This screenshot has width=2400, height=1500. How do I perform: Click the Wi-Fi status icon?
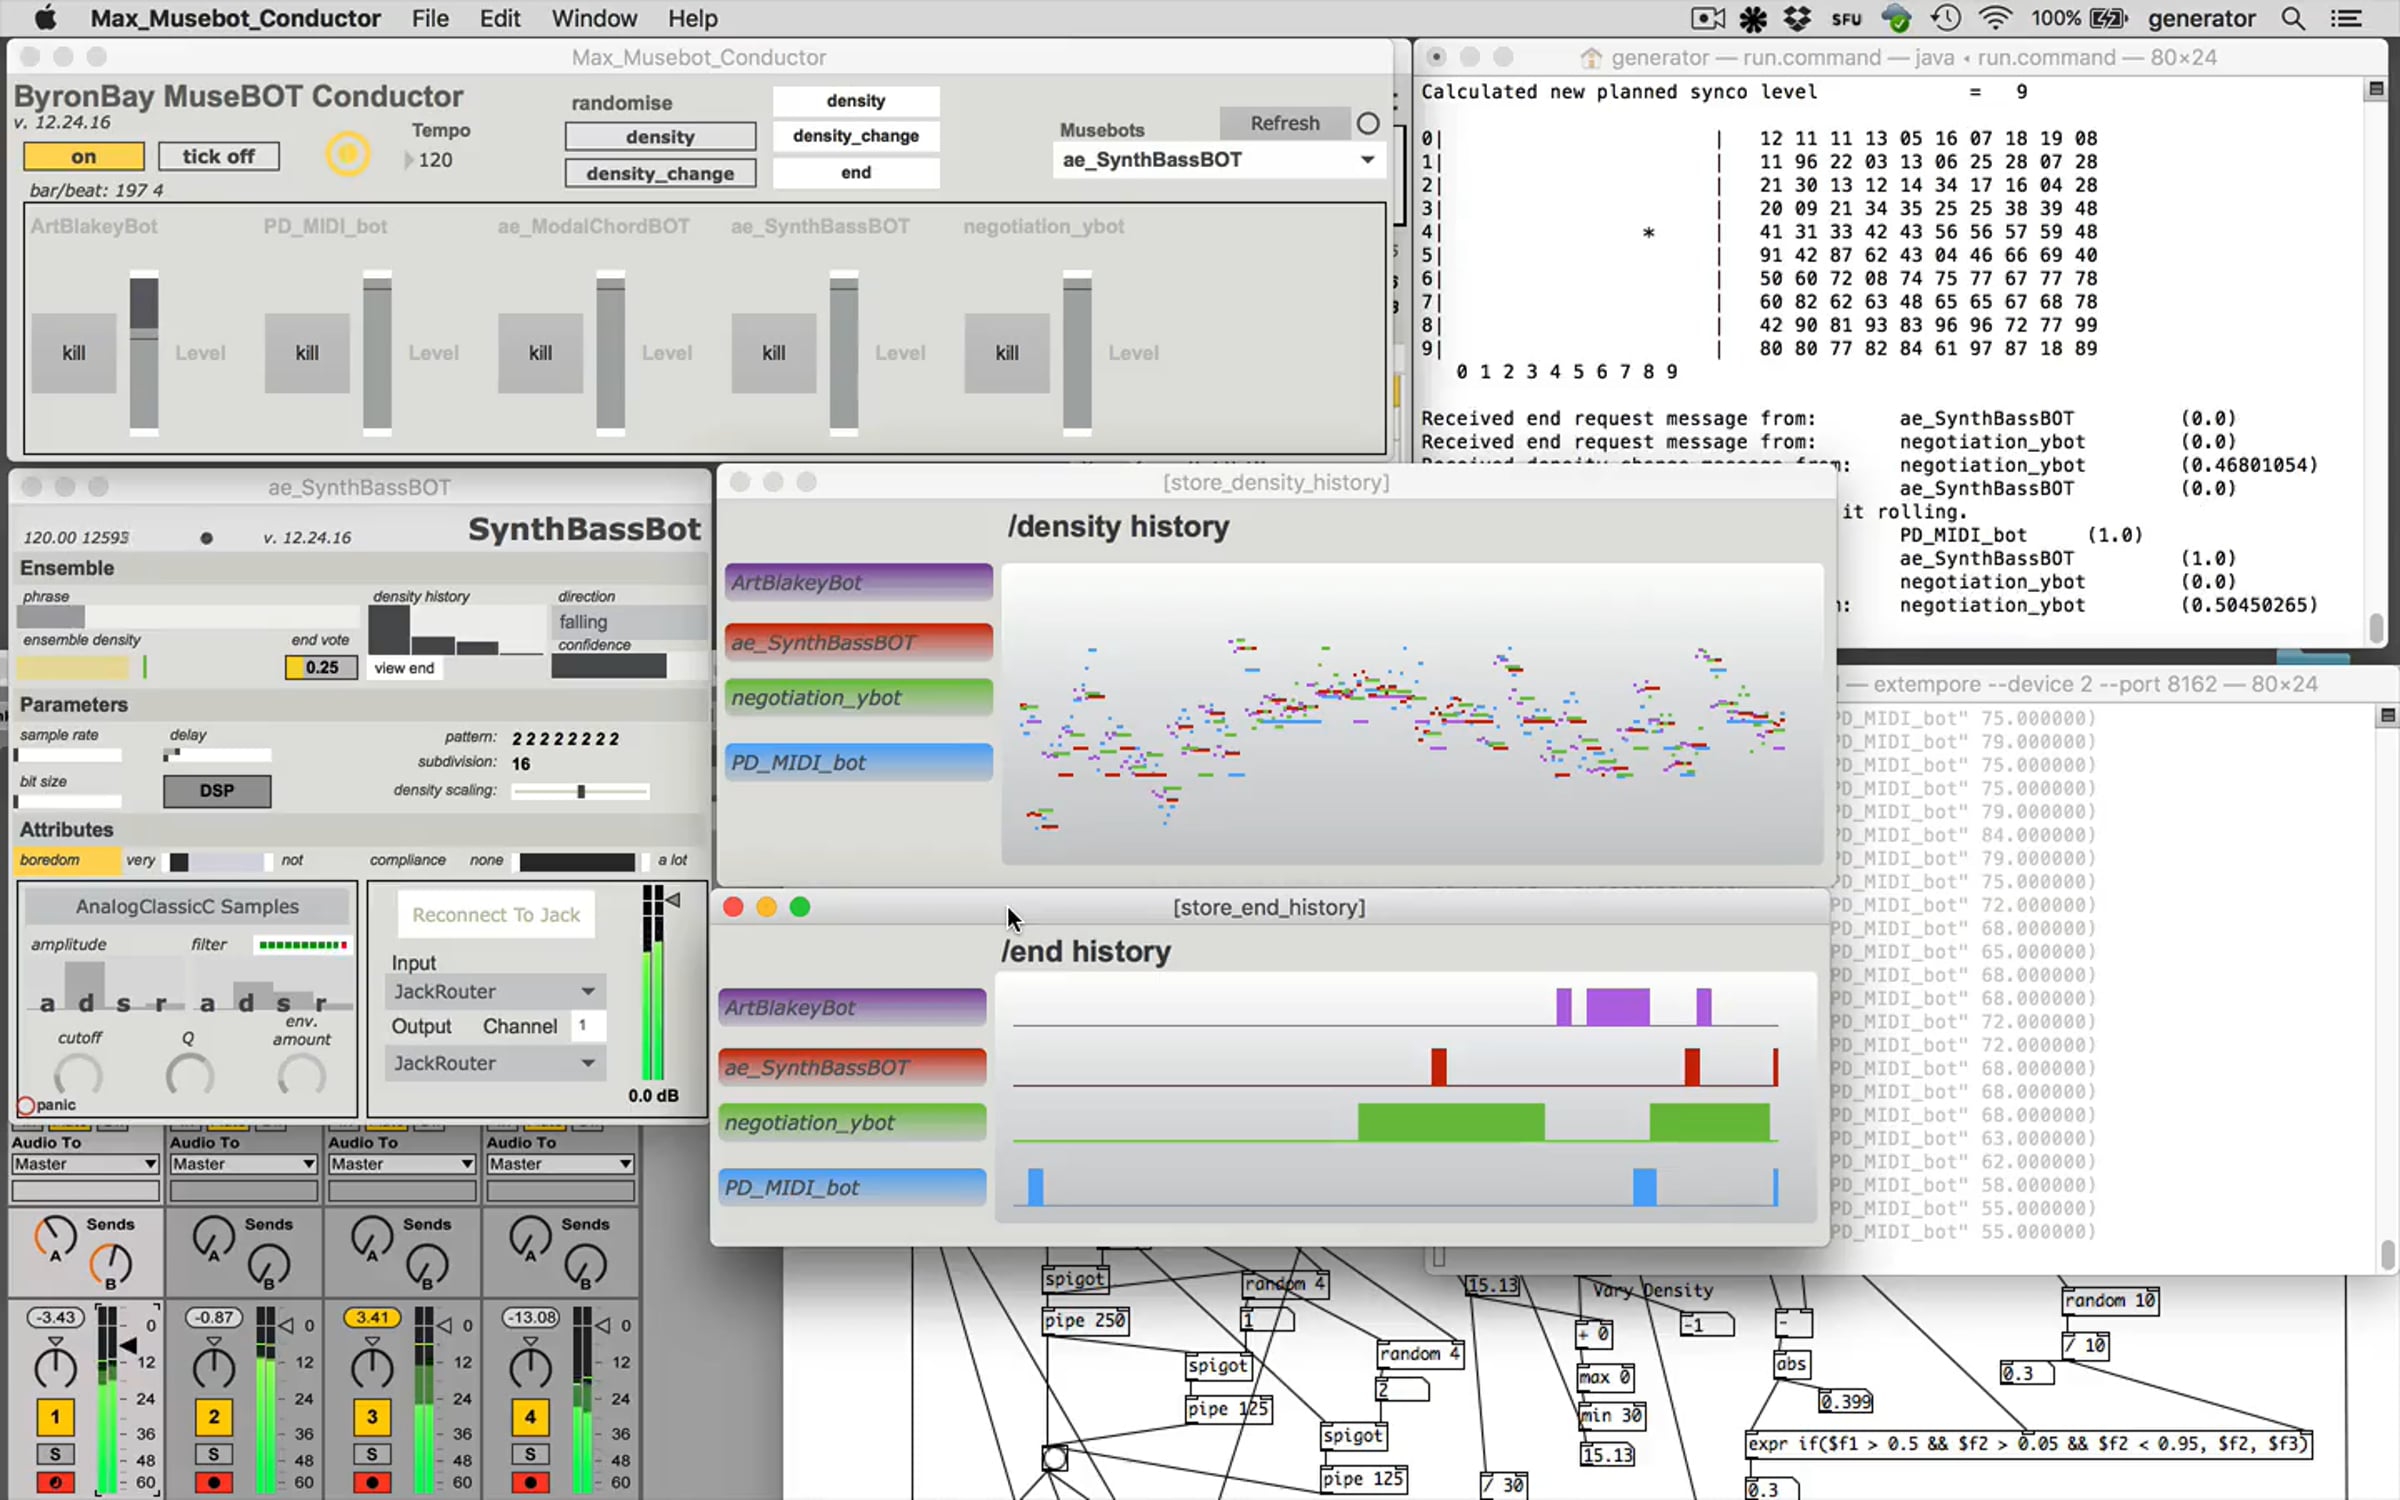pyautogui.click(x=1995, y=18)
